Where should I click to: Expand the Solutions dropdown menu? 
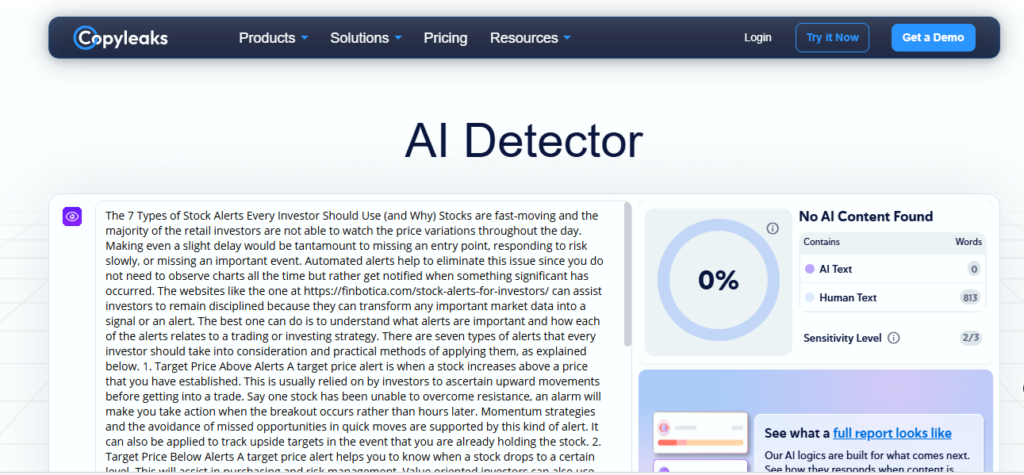click(366, 38)
